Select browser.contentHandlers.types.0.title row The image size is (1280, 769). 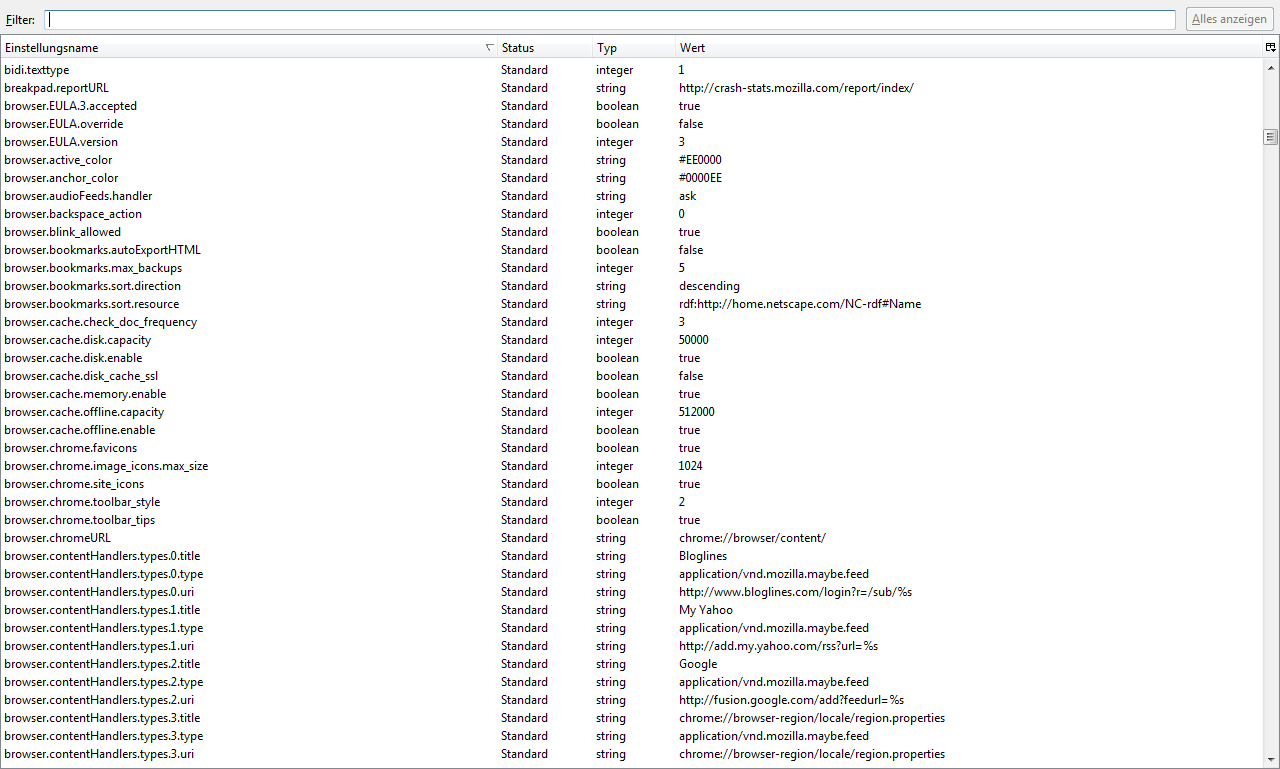click(x=632, y=556)
